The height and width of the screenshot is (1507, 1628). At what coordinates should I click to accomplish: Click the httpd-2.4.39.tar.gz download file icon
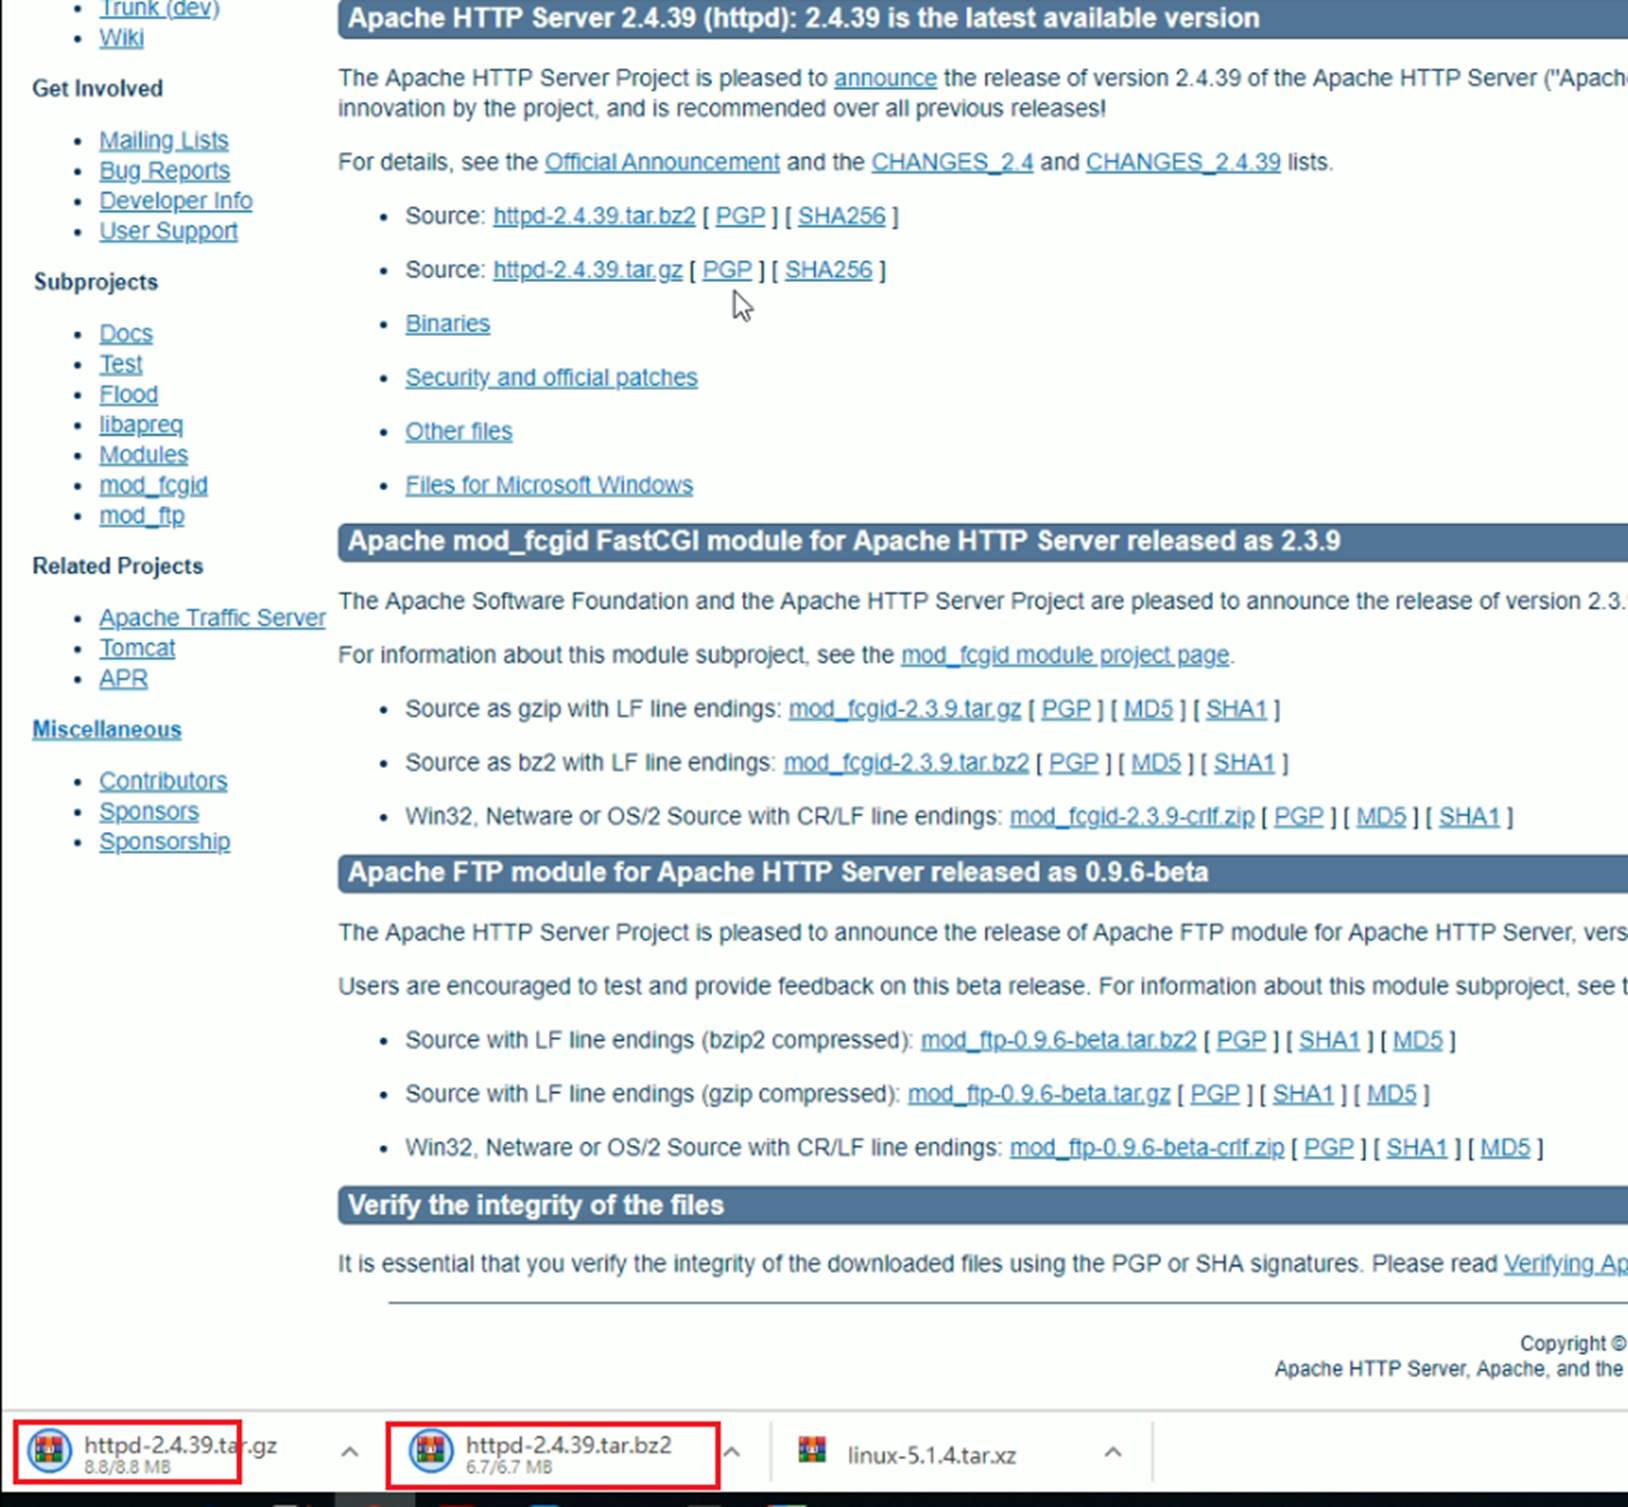49,1451
